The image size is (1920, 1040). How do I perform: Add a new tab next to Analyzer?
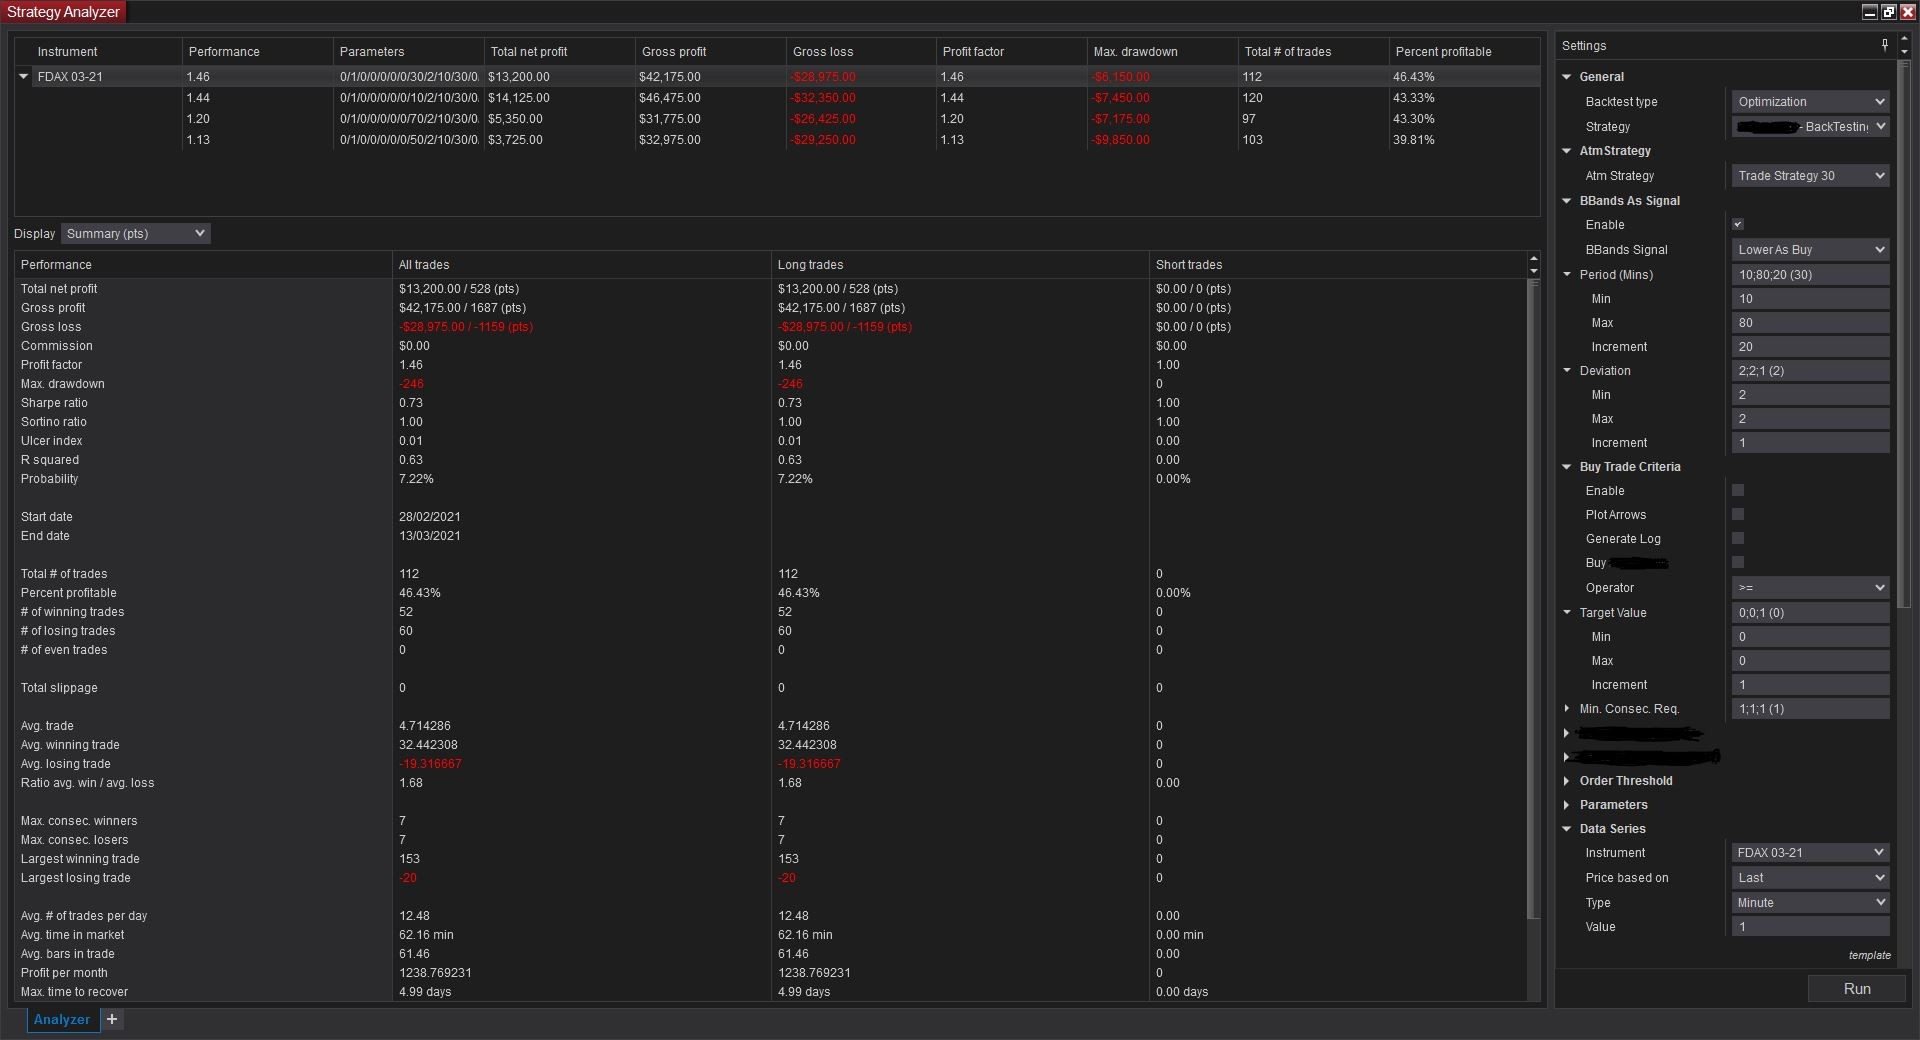112,1019
